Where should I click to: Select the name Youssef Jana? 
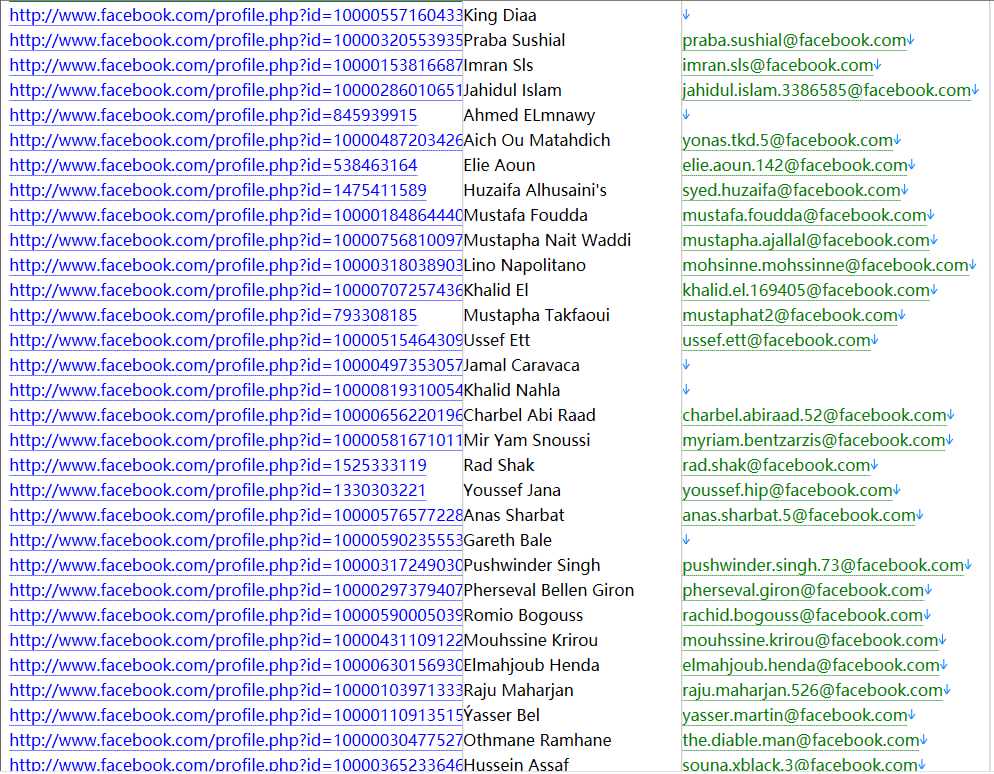pos(512,490)
